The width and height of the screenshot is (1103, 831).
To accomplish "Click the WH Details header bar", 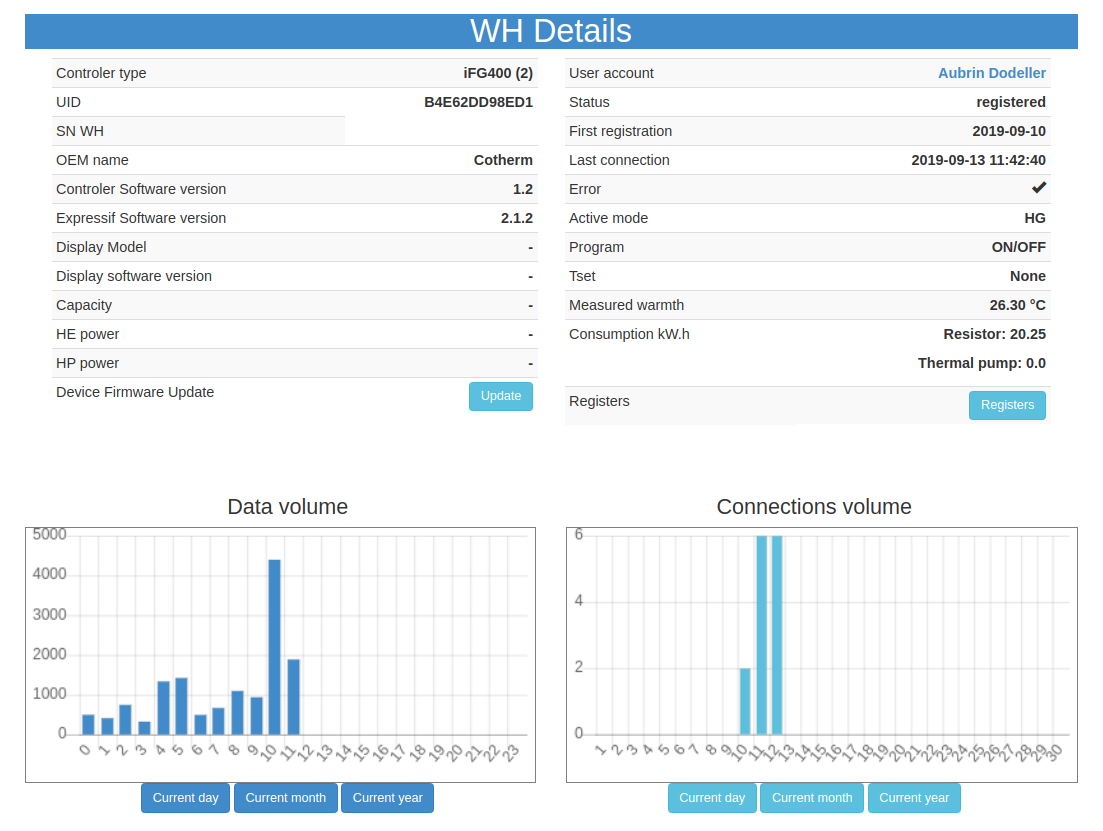I will coord(551,31).
